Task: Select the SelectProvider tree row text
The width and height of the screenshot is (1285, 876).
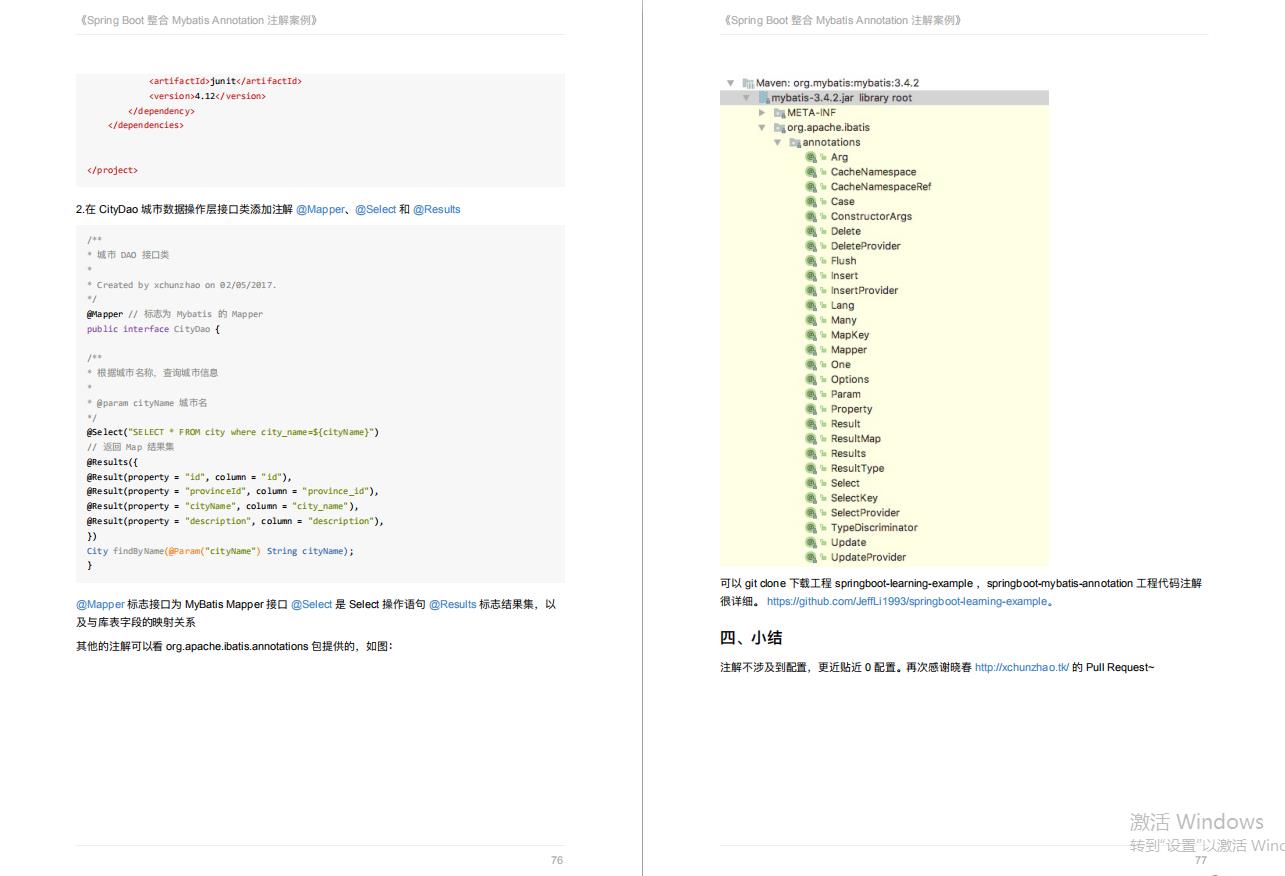Action: coord(865,513)
